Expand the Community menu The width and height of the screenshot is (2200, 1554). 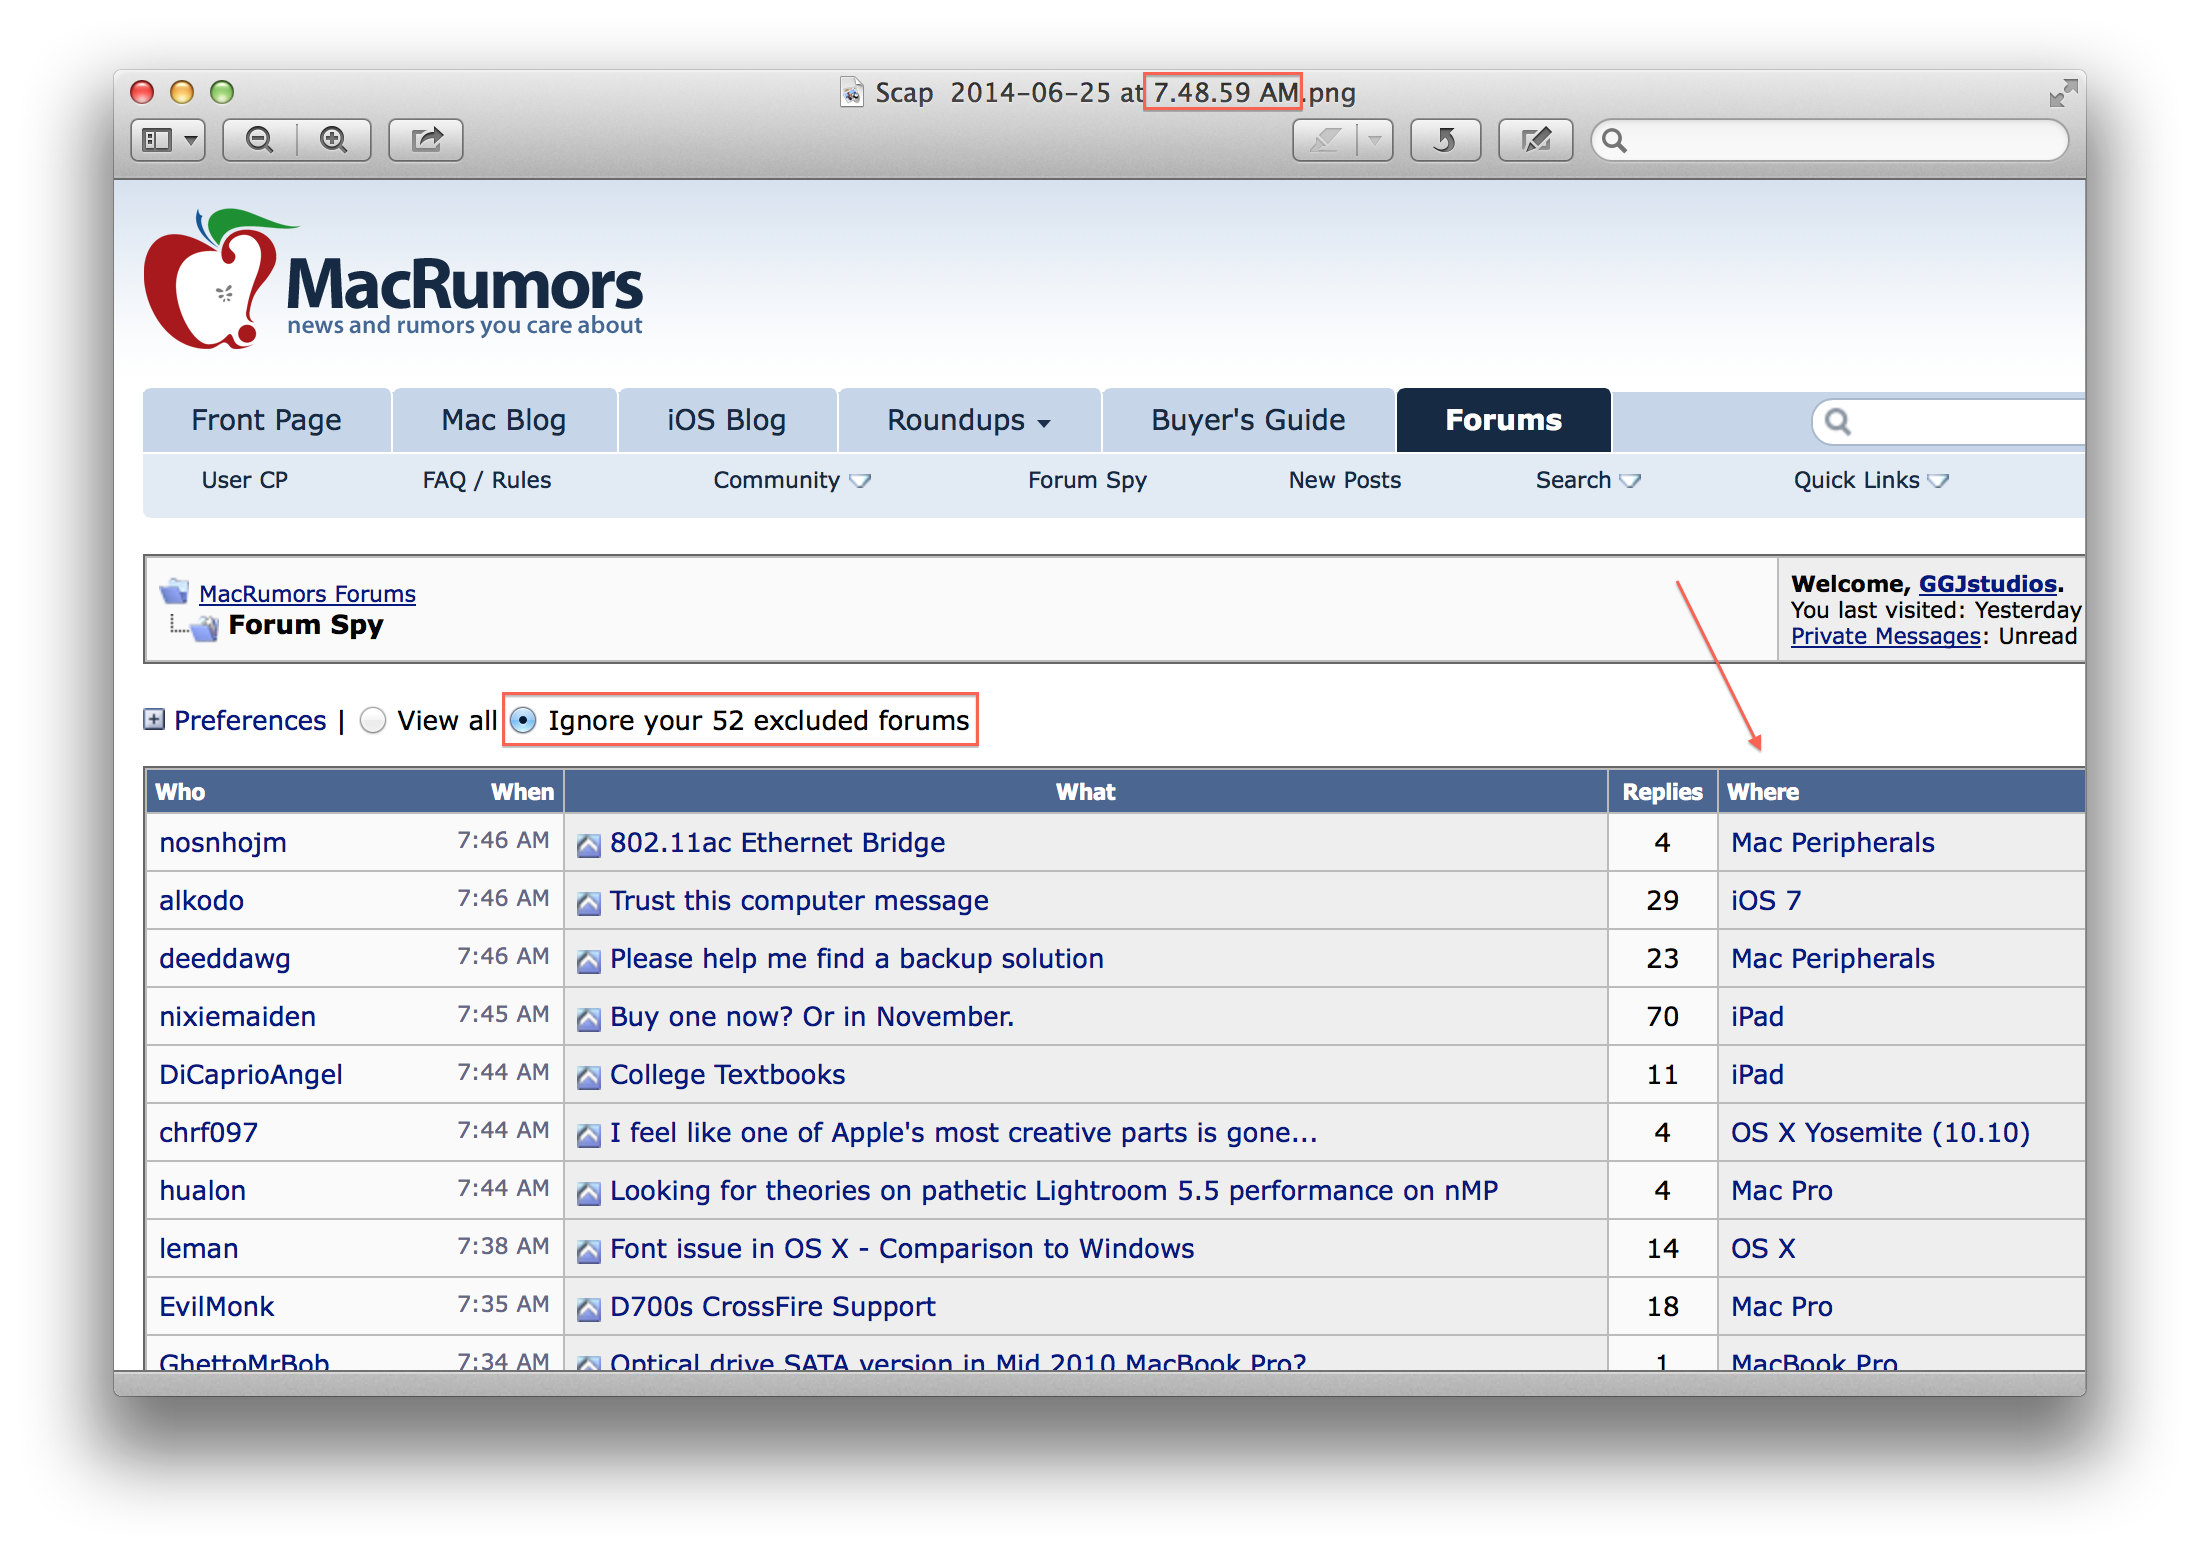791,480
